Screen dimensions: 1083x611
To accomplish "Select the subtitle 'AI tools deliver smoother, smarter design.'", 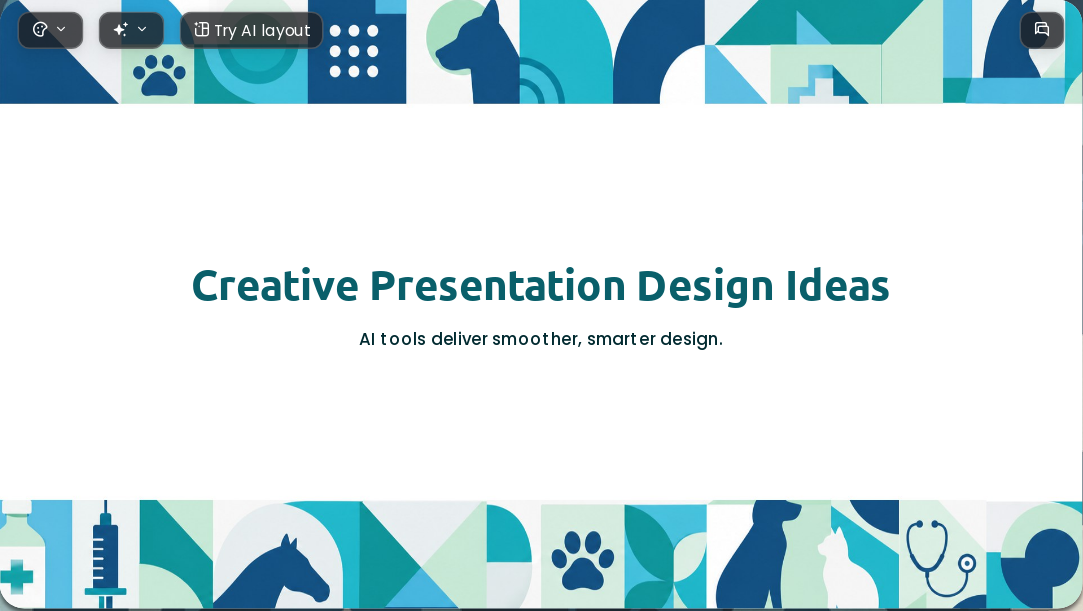I will (541, 340).
